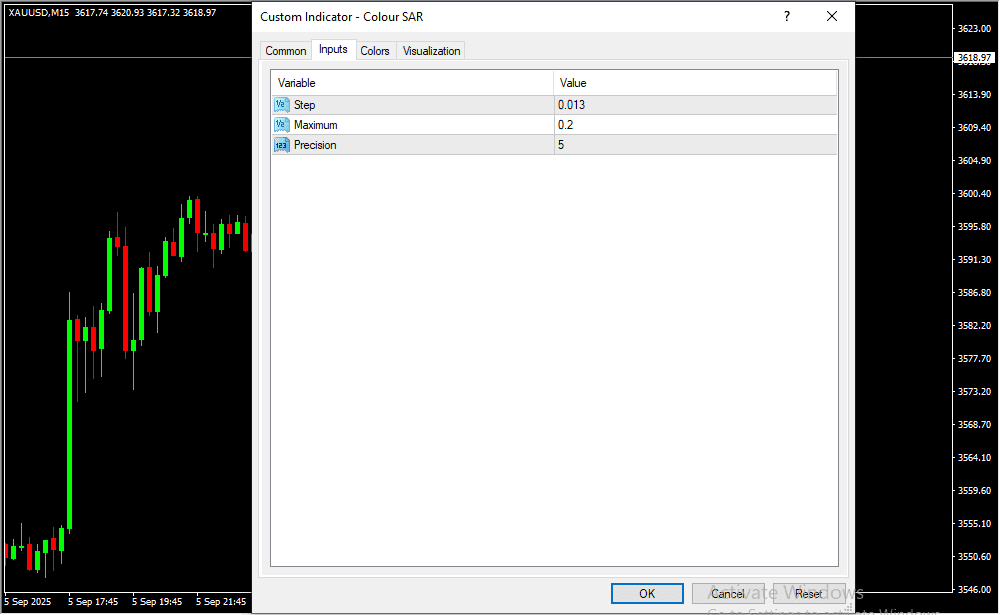
Task: Select the Maximum value 0.2 cell
Action: (x=695, y=125)
